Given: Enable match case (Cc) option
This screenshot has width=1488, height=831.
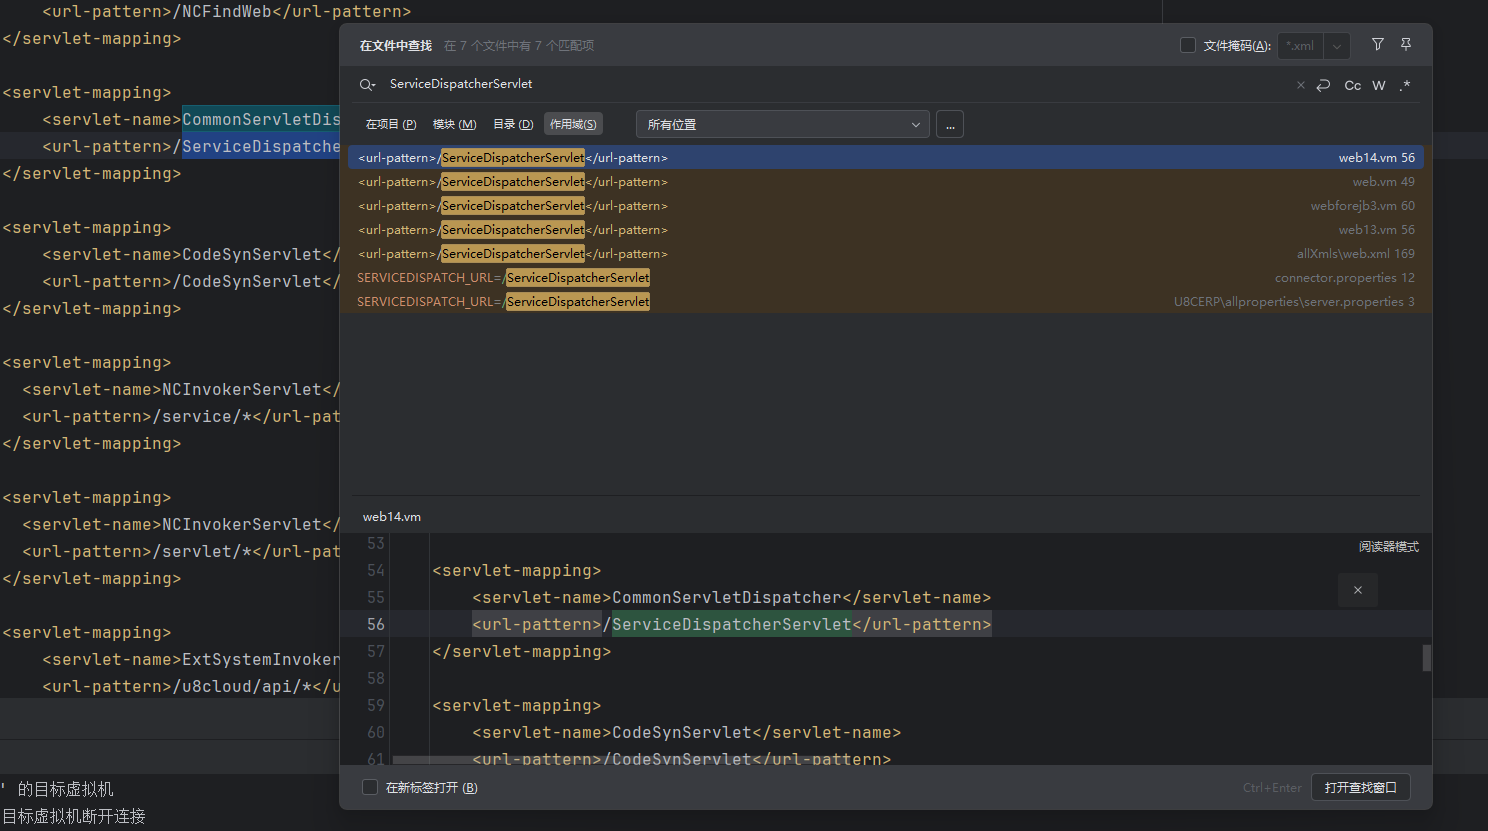Looking at the screenshot, I should (x=1352, y=85).
